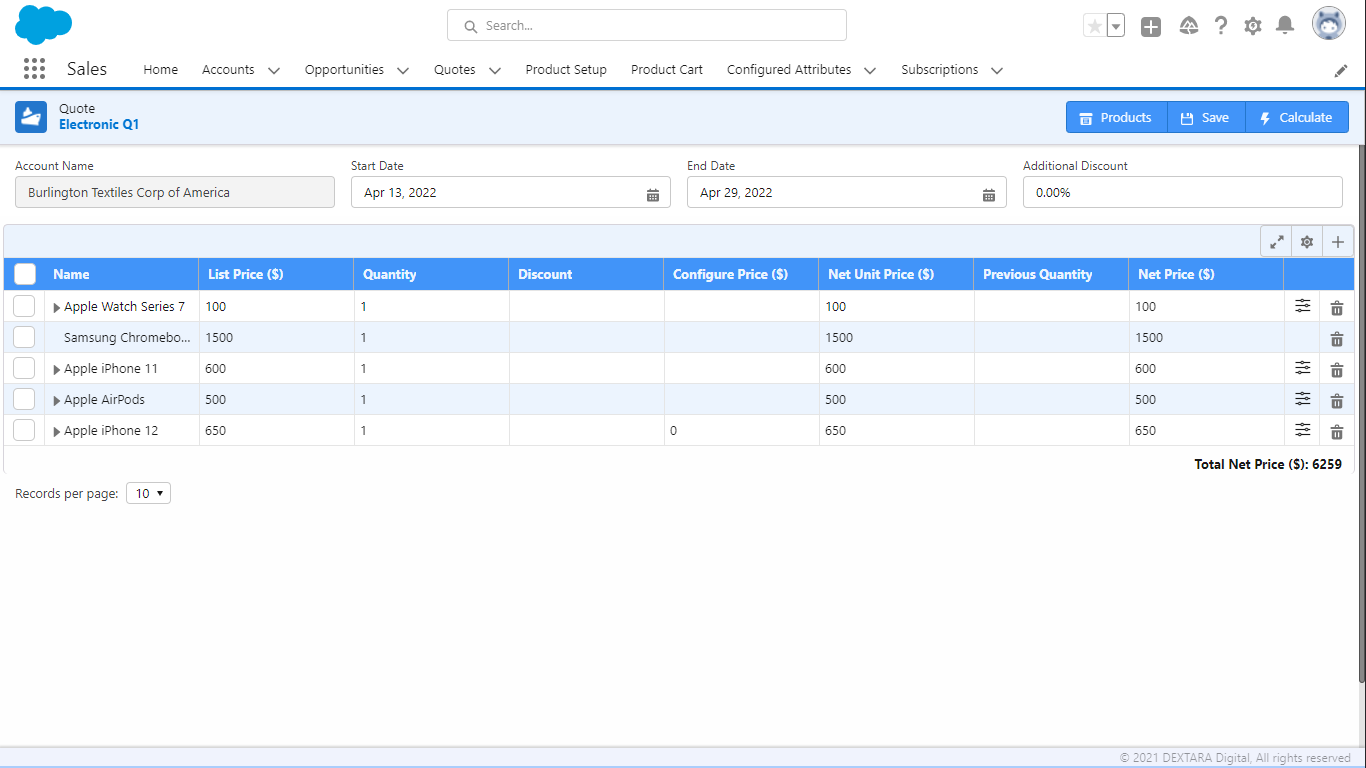
Task: Open the Opportunities tab dropdown chevron
Action: point(402,71)
